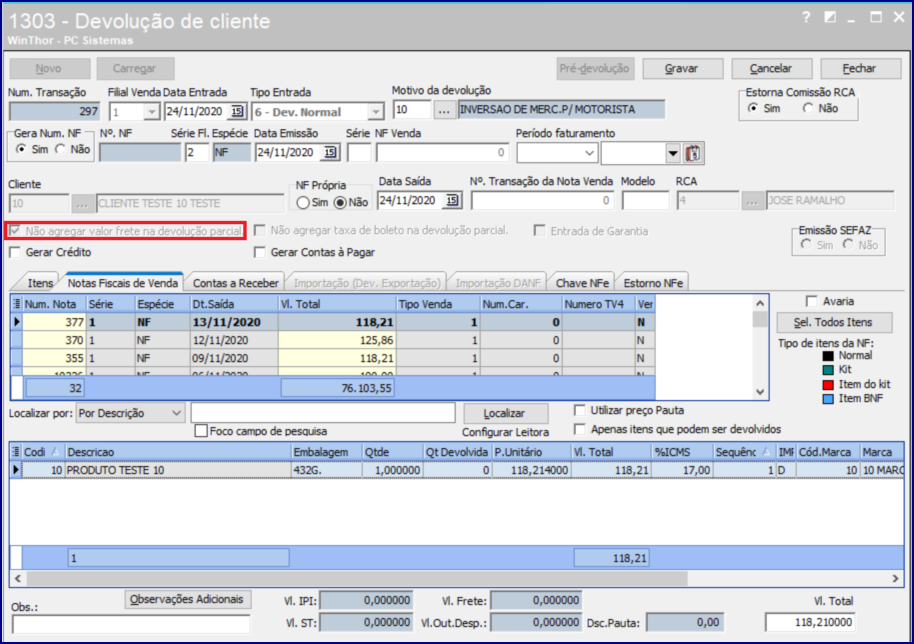Click the Obs. text field
Screen dimensions: 914x644
click(x=131, y=624)
